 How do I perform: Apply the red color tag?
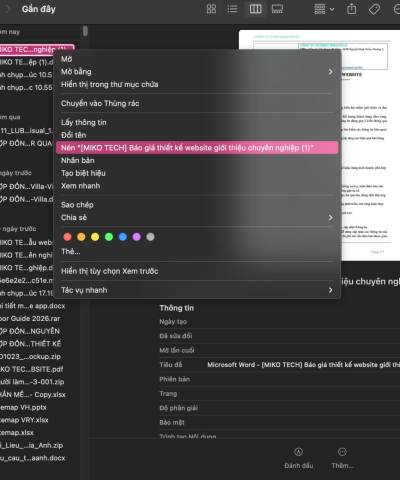pyautogui.click(x=67, y=237)
